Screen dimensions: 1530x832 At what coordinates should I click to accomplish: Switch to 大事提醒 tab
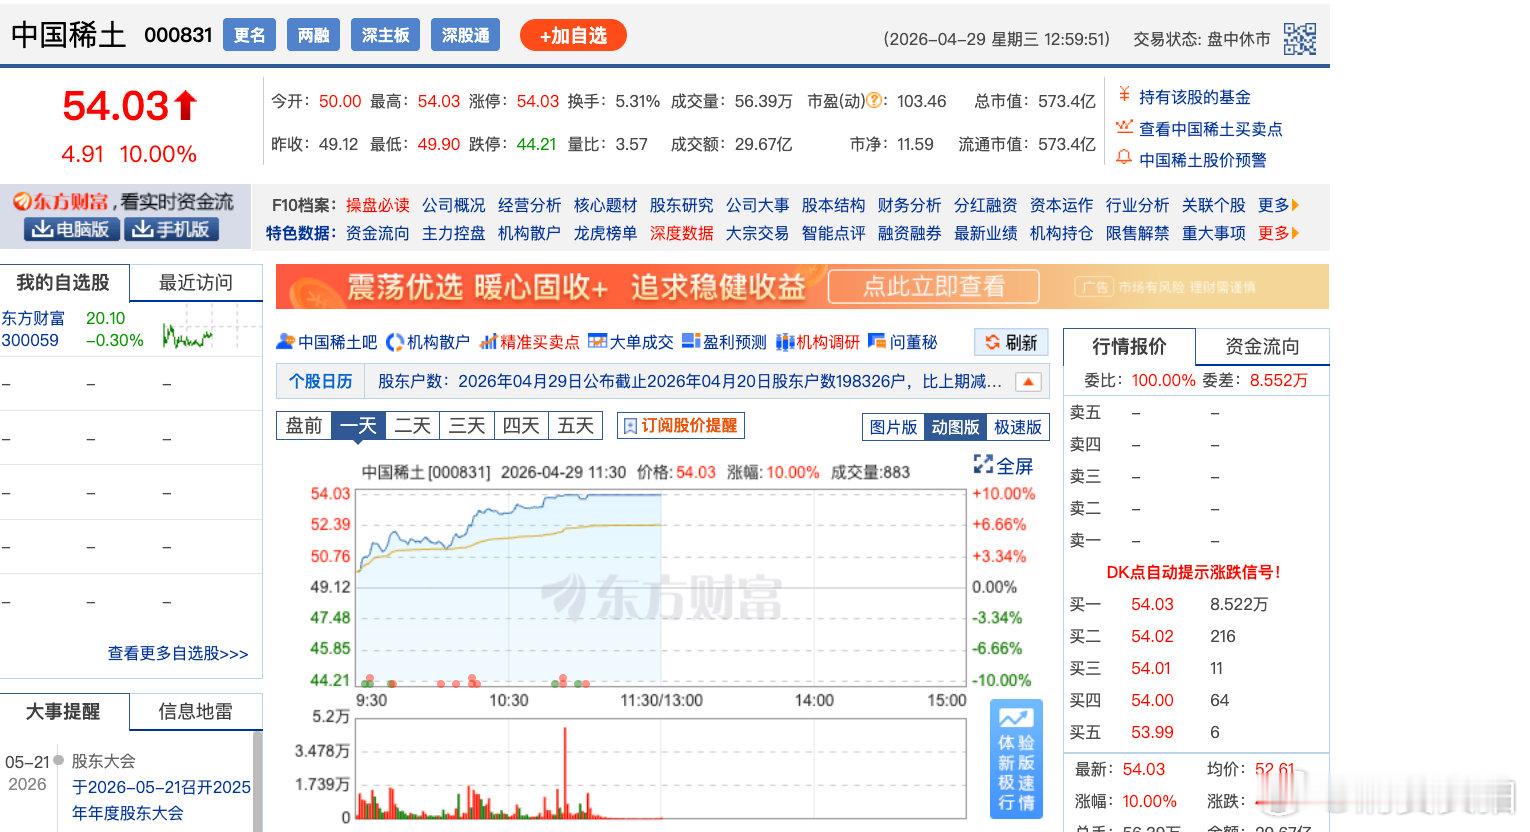pos(64,712)
